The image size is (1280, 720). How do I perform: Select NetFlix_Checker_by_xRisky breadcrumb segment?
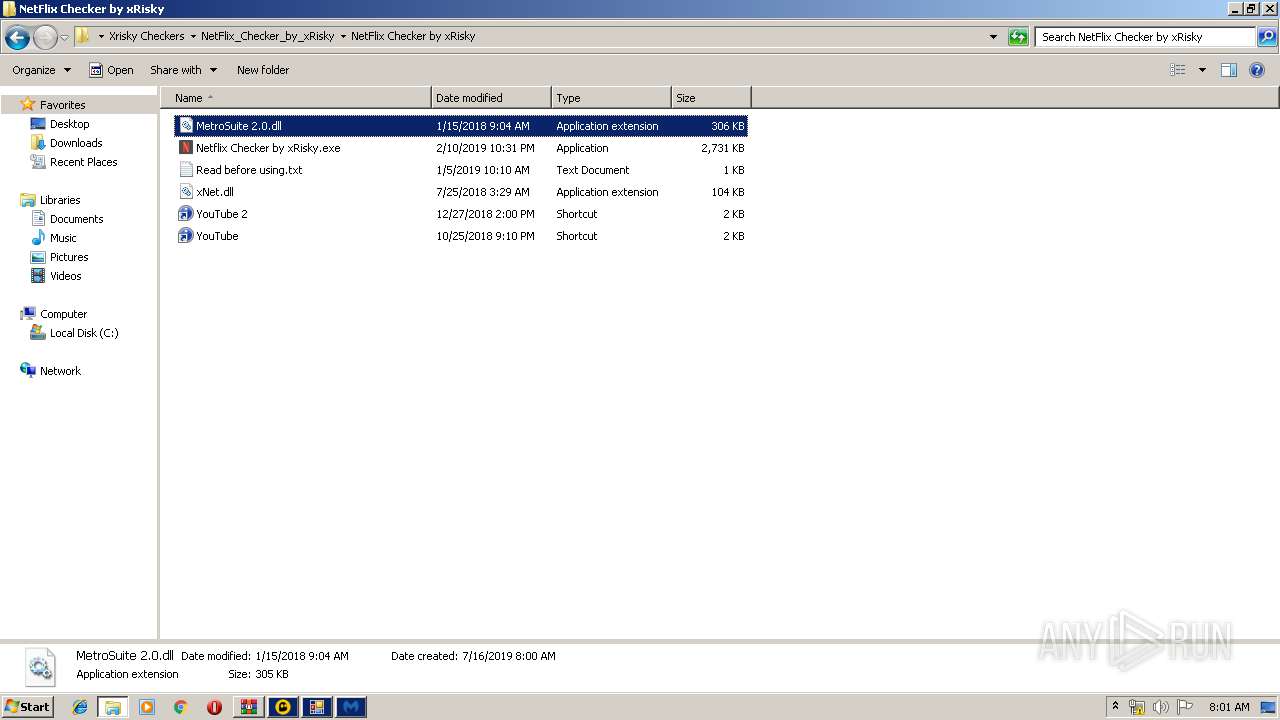pyautogui.click(x=267, y=36)
